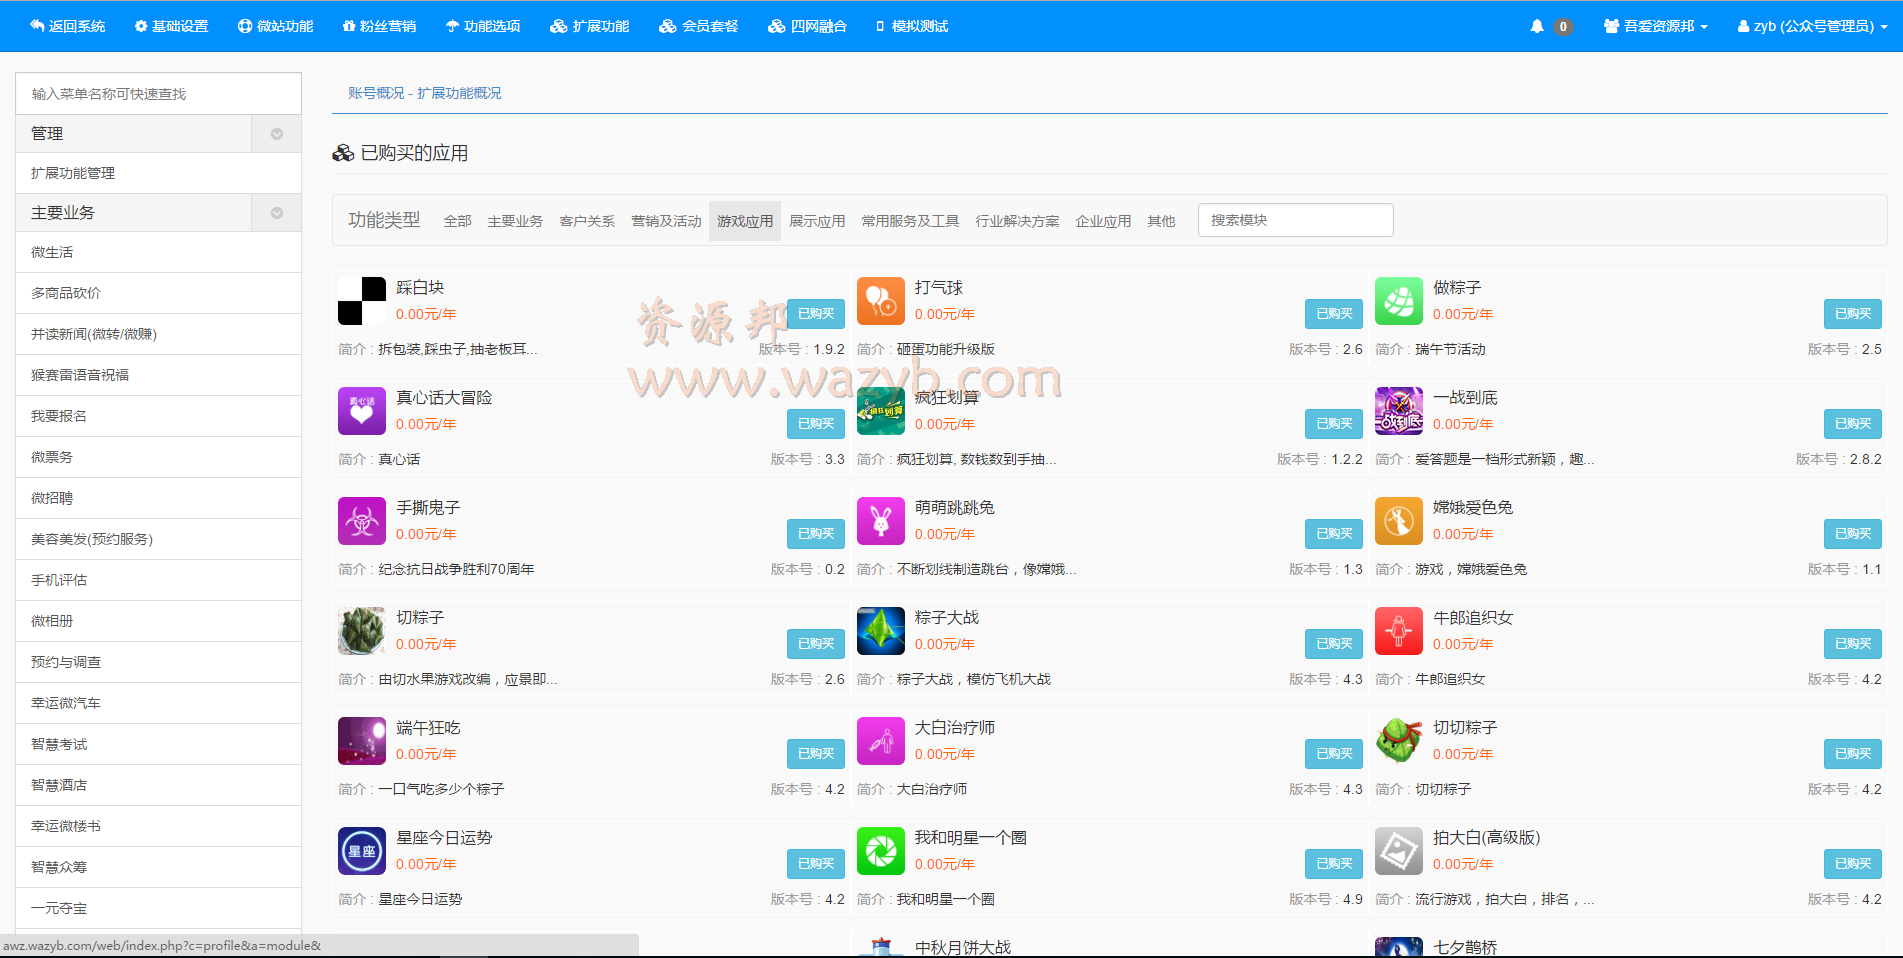Open the 大白治疗师 magenta icon
Screen dimensions: 1903x958
click(881, 741)
